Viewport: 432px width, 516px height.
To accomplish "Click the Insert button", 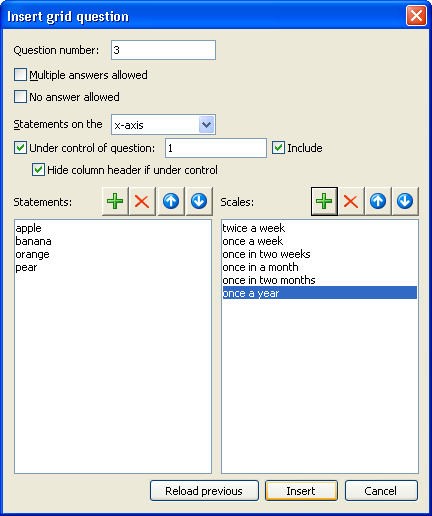I will click(301, 491).
